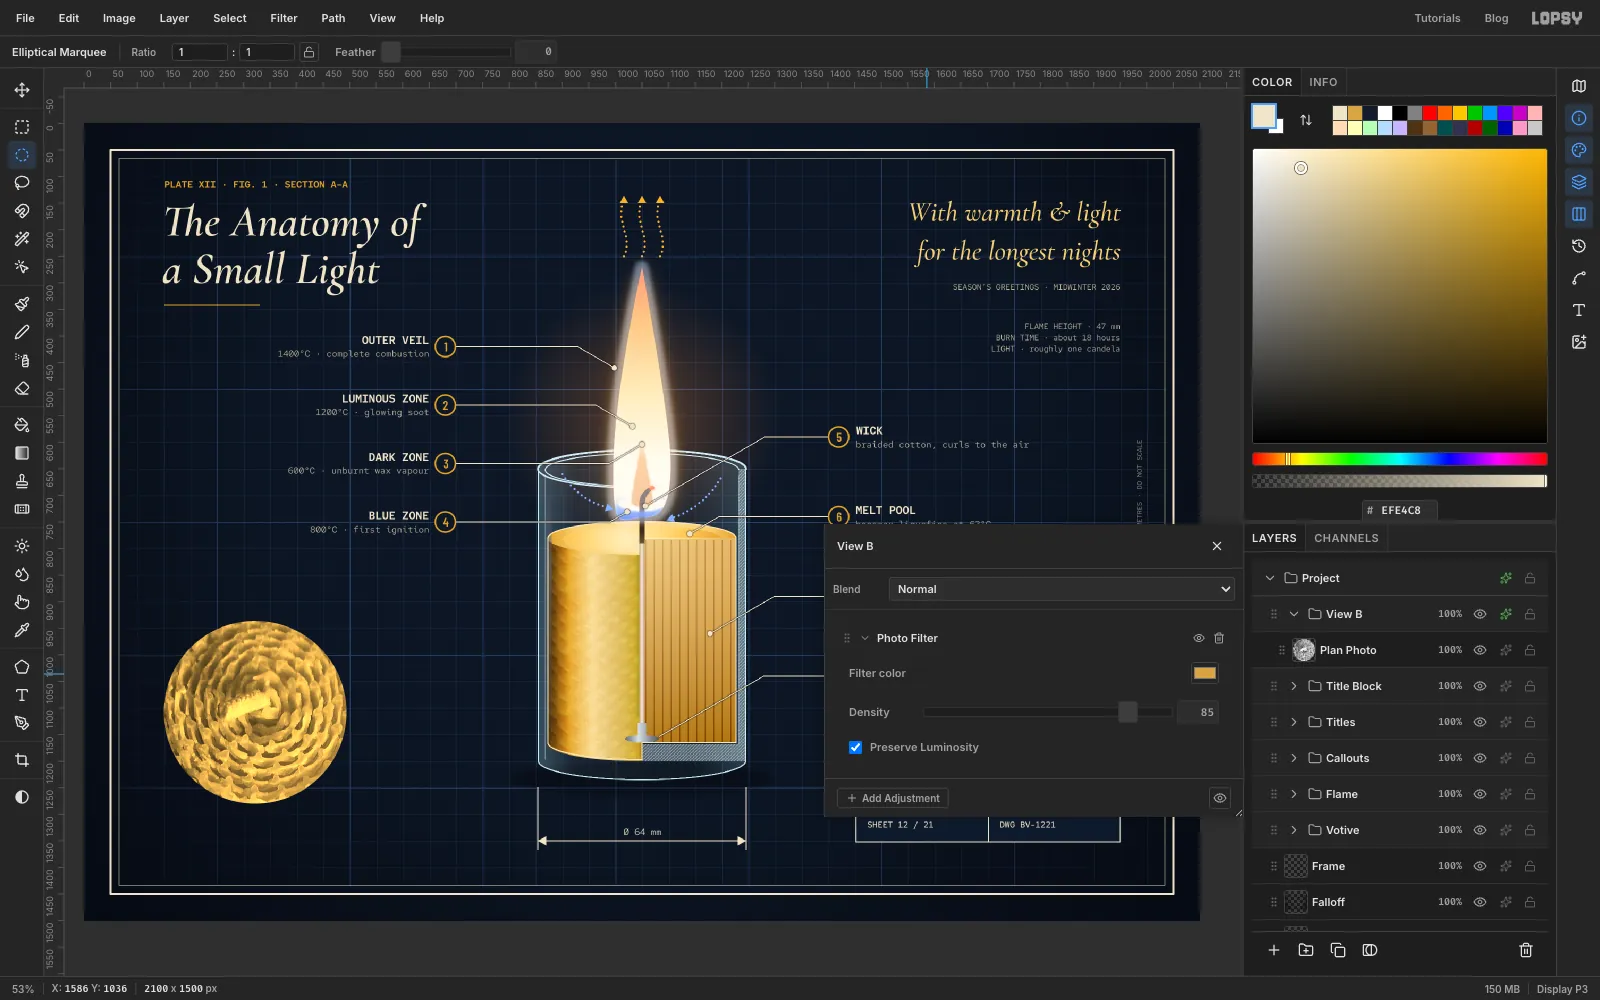Click the Density slider handle
Viewport: 1600px width, 1000px height.
[x=1128, y=712]
